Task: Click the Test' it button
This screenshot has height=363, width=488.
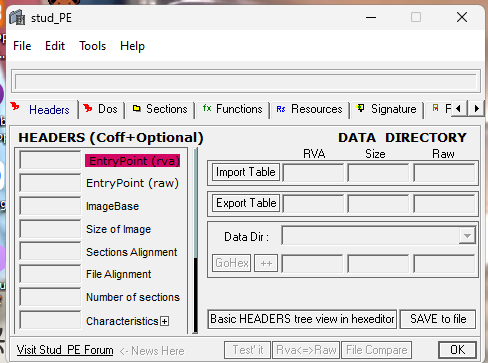Action: point(248,350)
